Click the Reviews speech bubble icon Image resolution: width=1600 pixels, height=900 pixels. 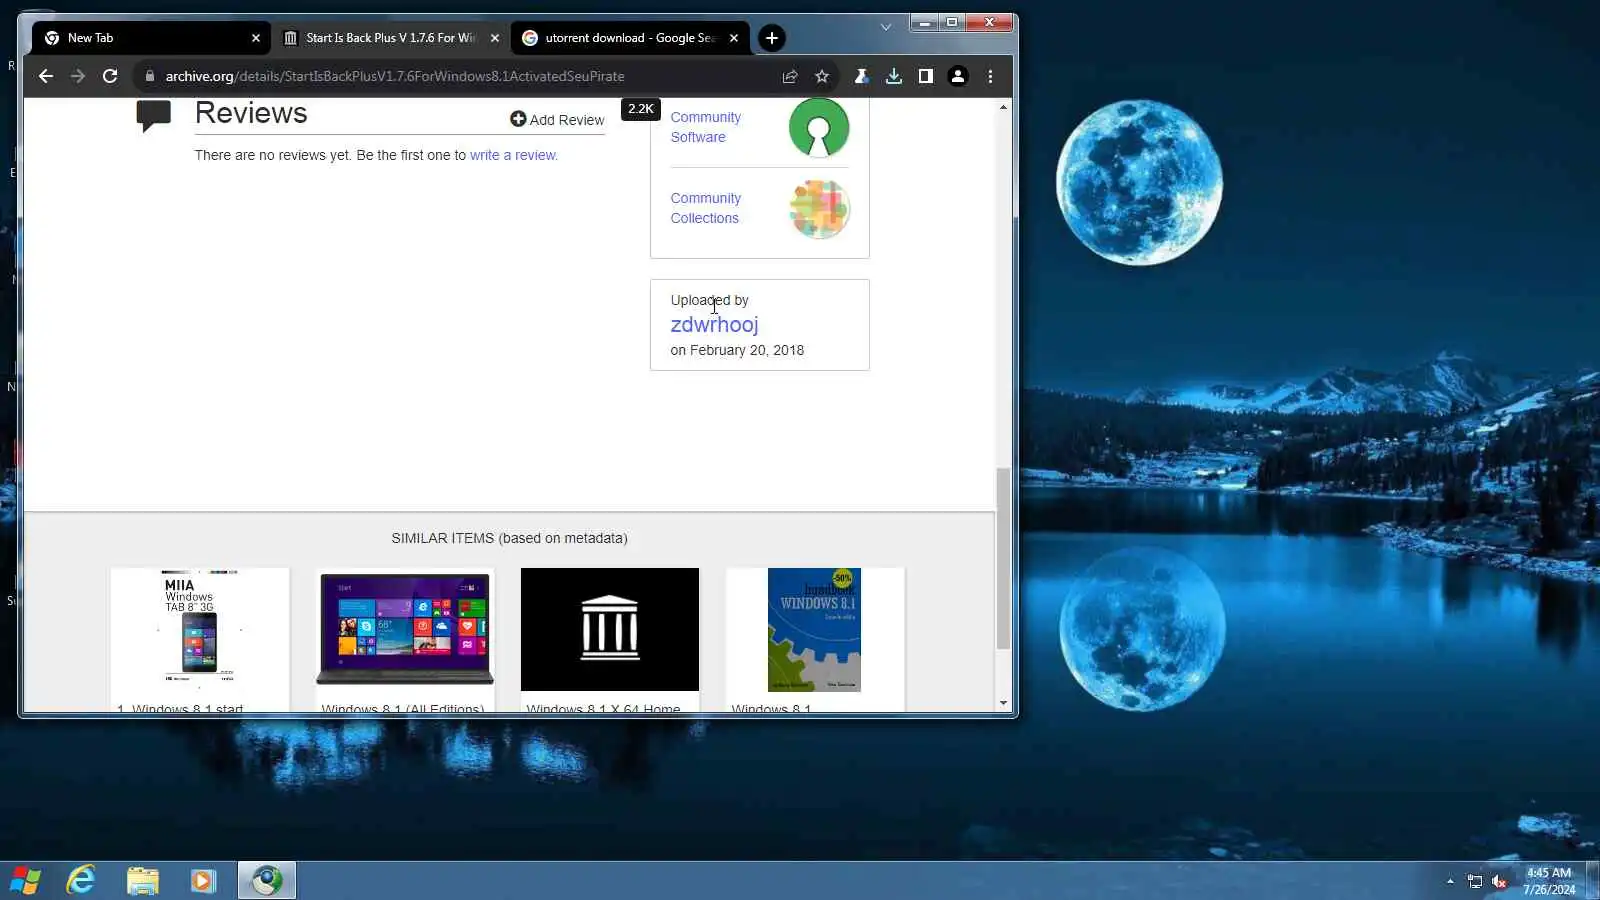(154, 116)
